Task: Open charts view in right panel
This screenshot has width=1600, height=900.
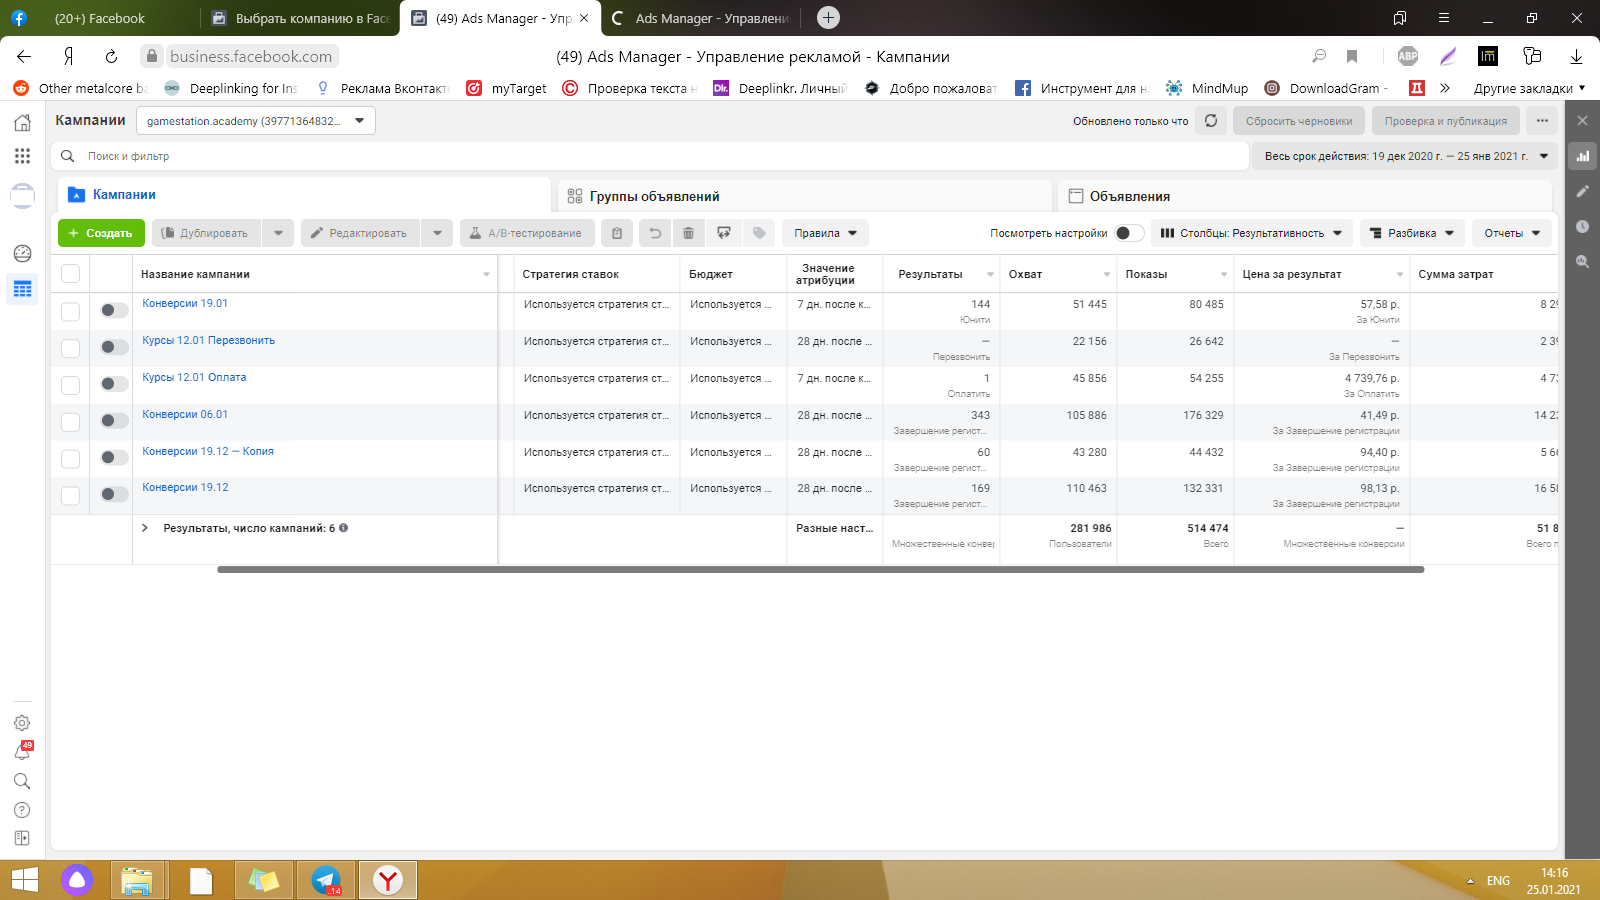Action: click(1582, 156)
